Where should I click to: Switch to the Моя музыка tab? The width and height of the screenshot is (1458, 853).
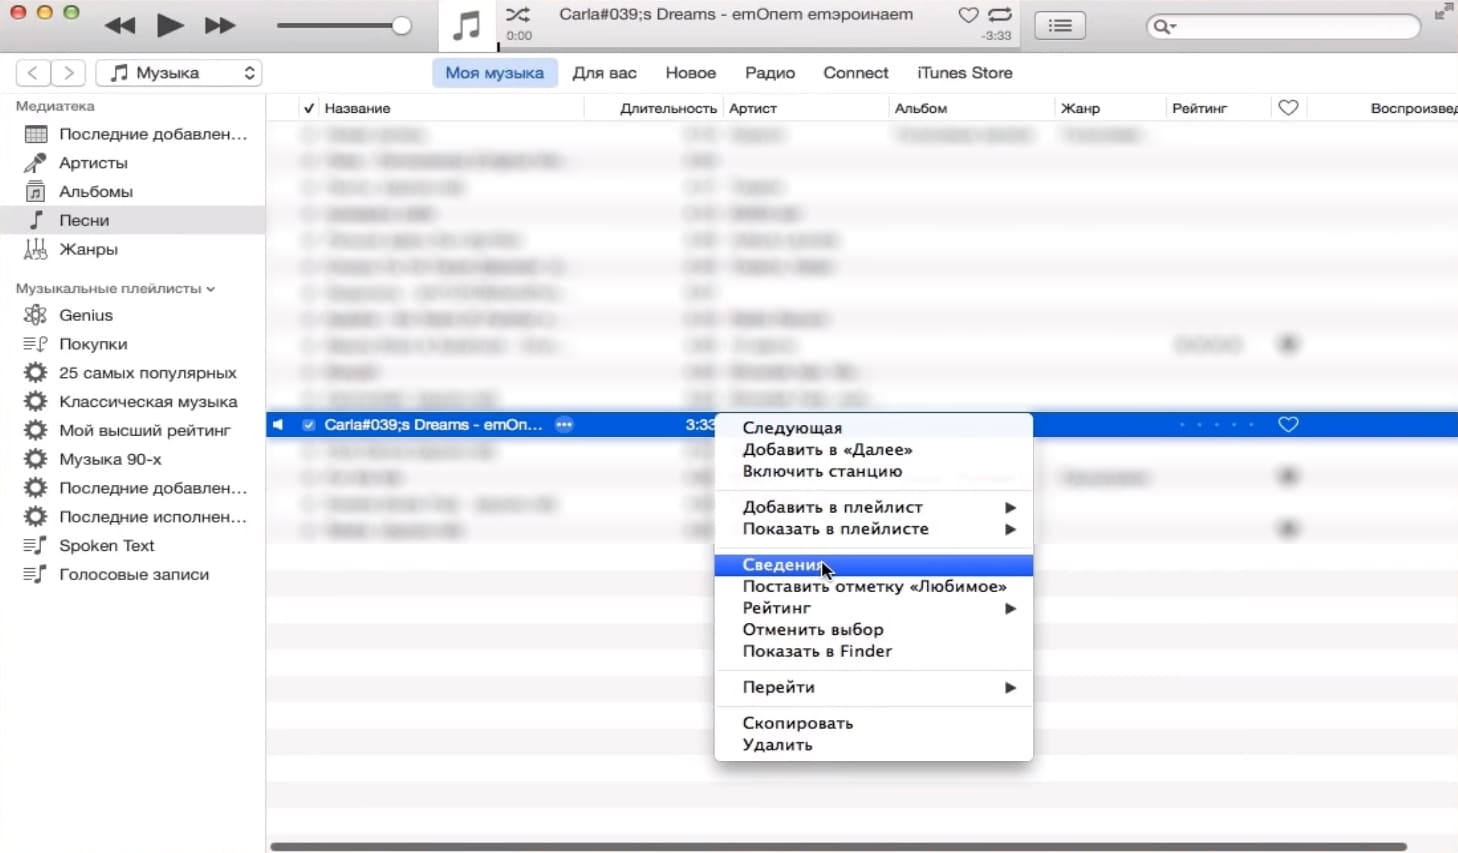(494, 73)
